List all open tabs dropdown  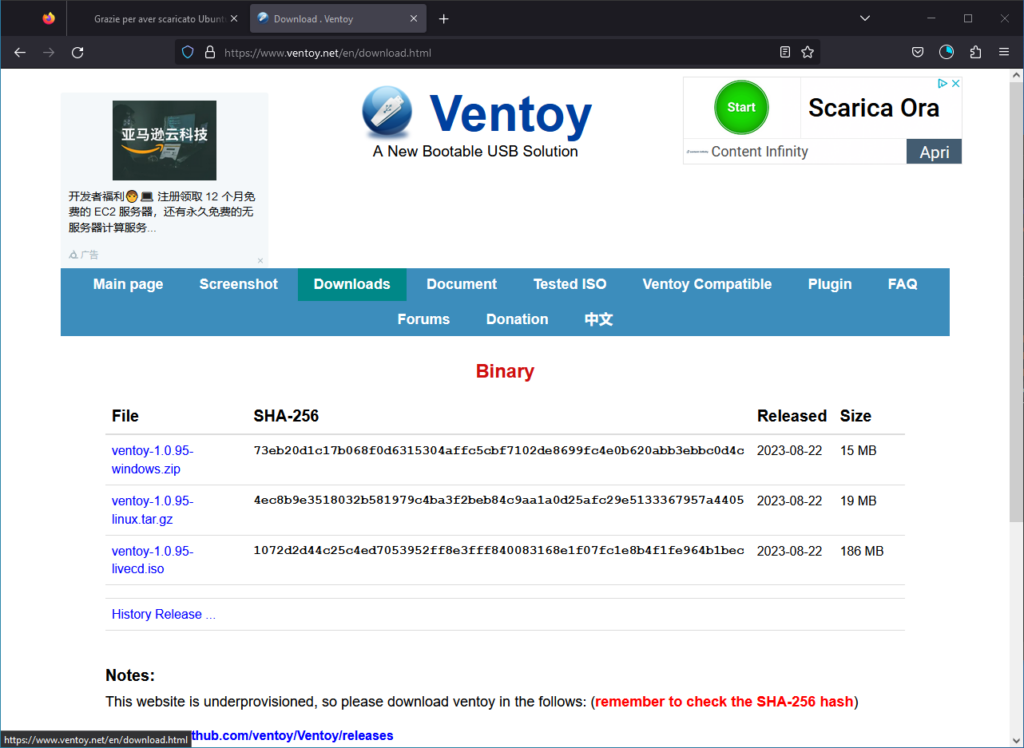865,18
